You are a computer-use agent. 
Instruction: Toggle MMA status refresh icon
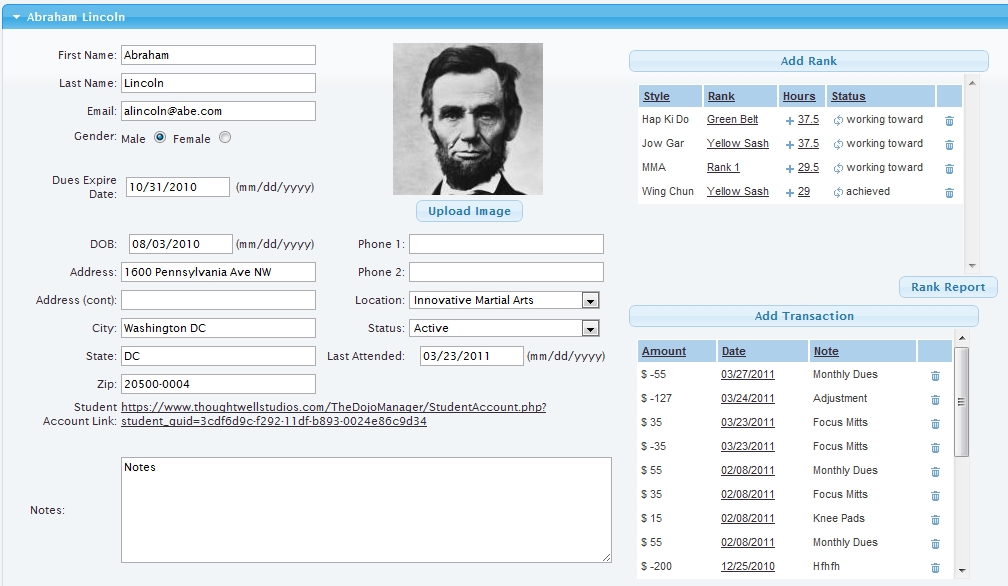click(x=838, y=168)
